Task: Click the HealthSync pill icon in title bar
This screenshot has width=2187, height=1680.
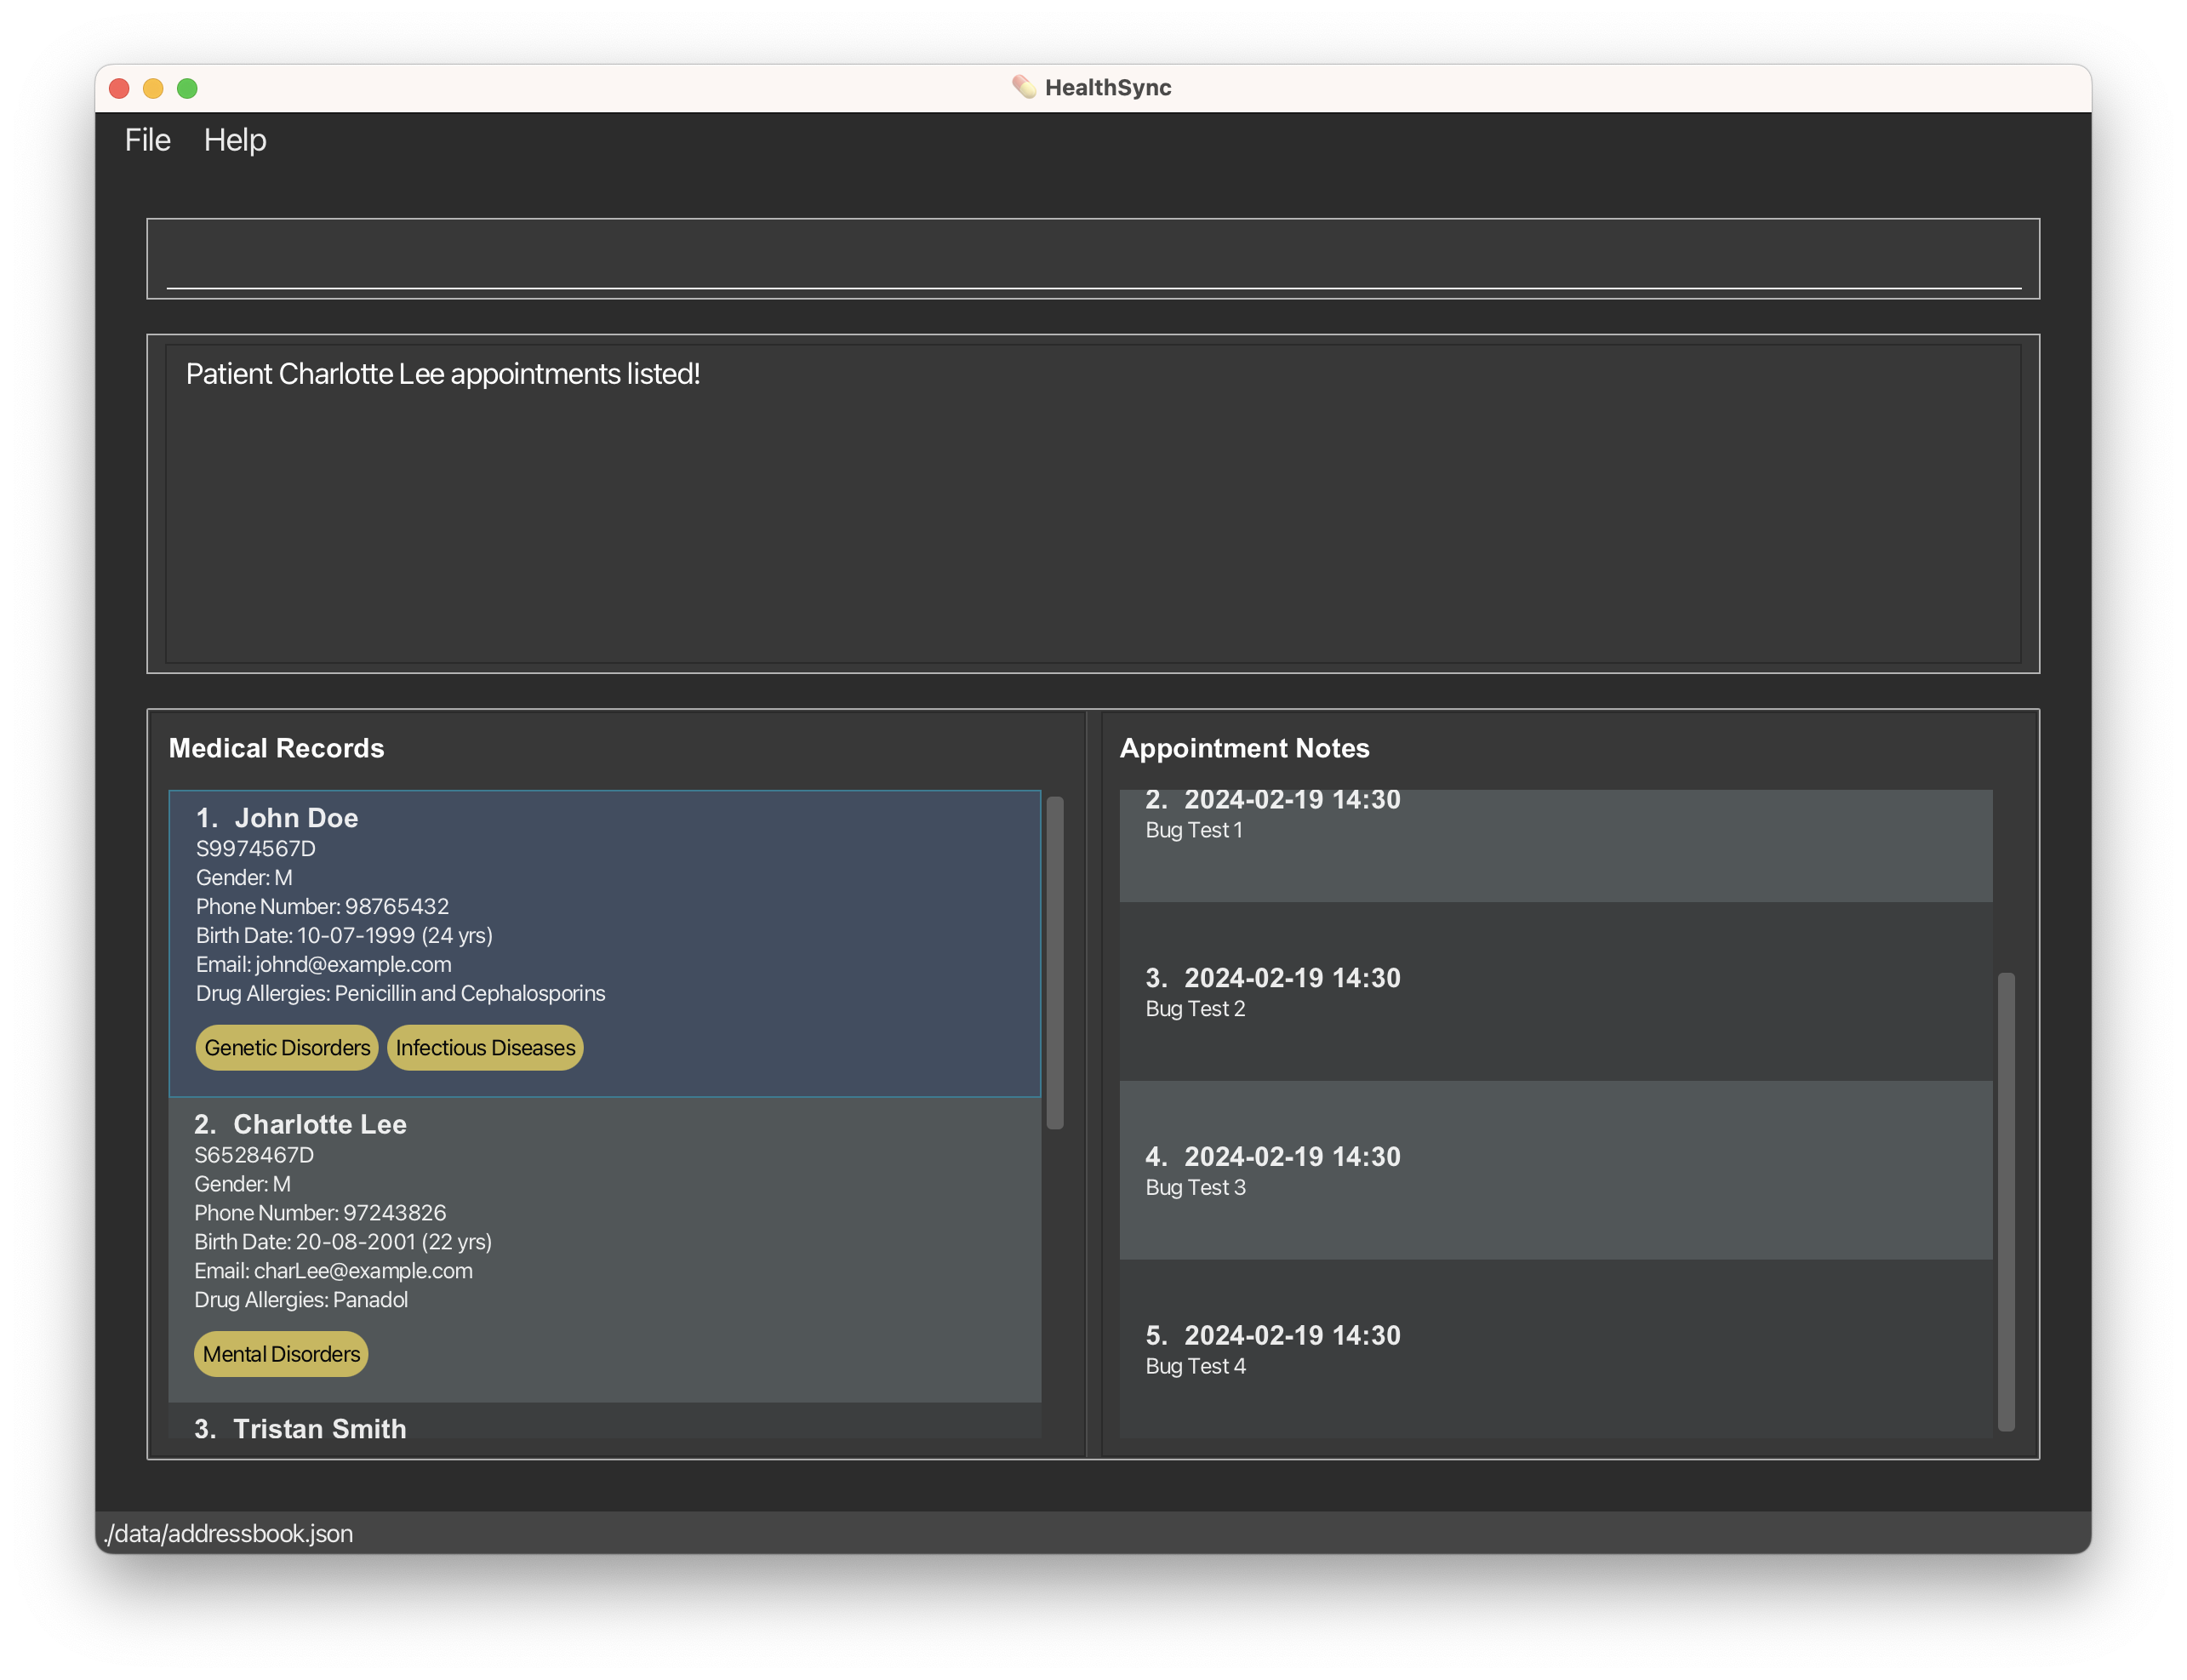Action: [1023, 87]
